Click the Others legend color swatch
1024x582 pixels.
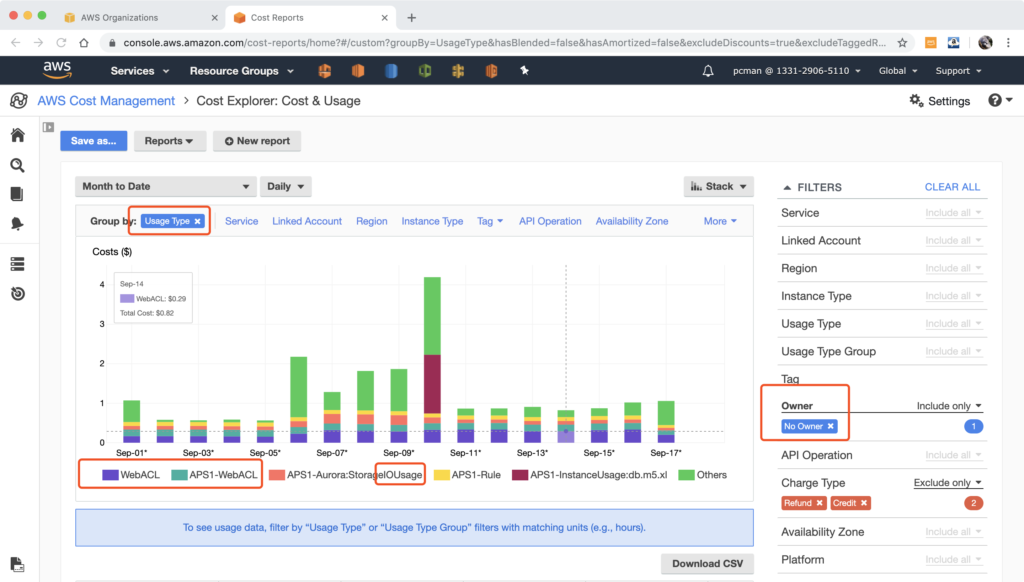pyautogui.click(x=686, y=475)
